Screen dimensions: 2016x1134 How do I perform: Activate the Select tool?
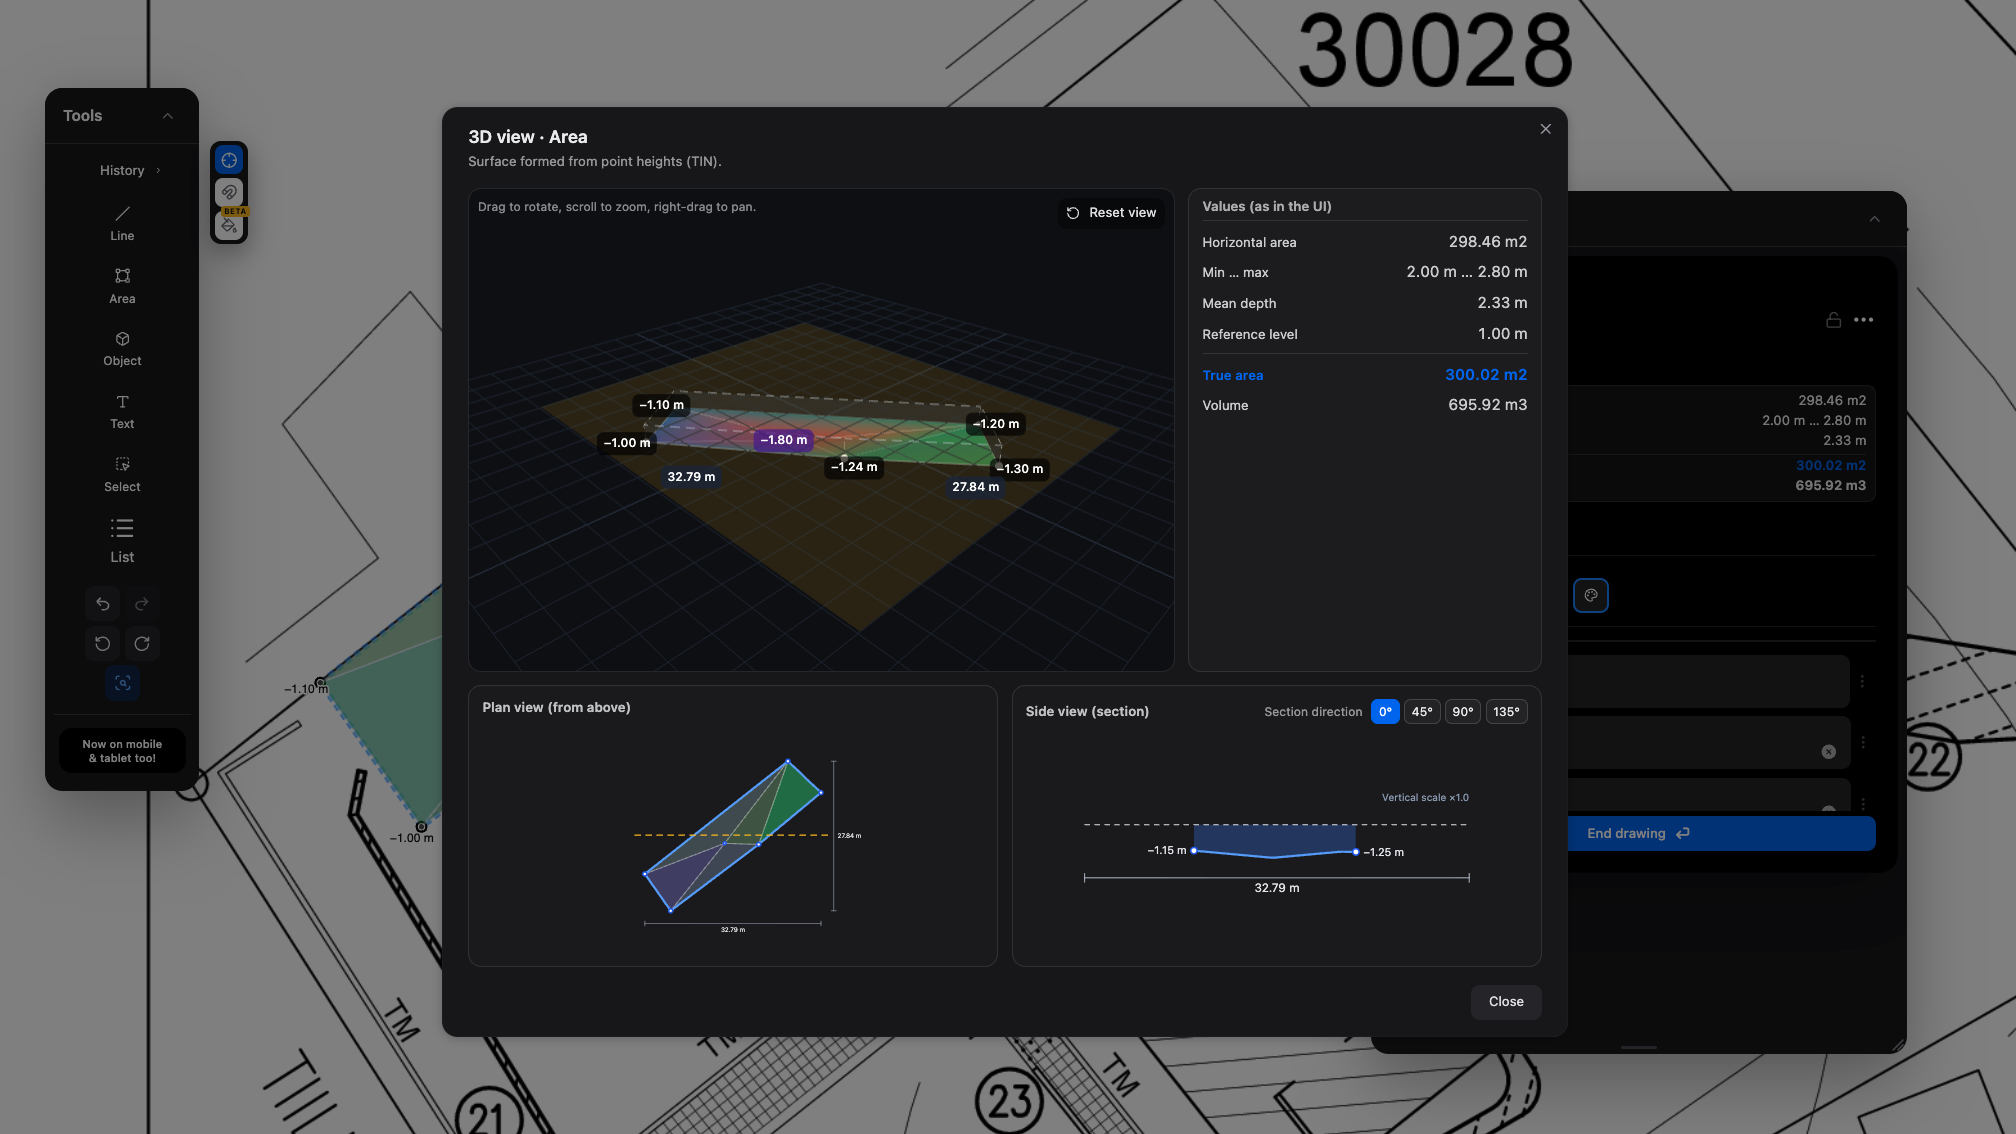pos(122,475)
